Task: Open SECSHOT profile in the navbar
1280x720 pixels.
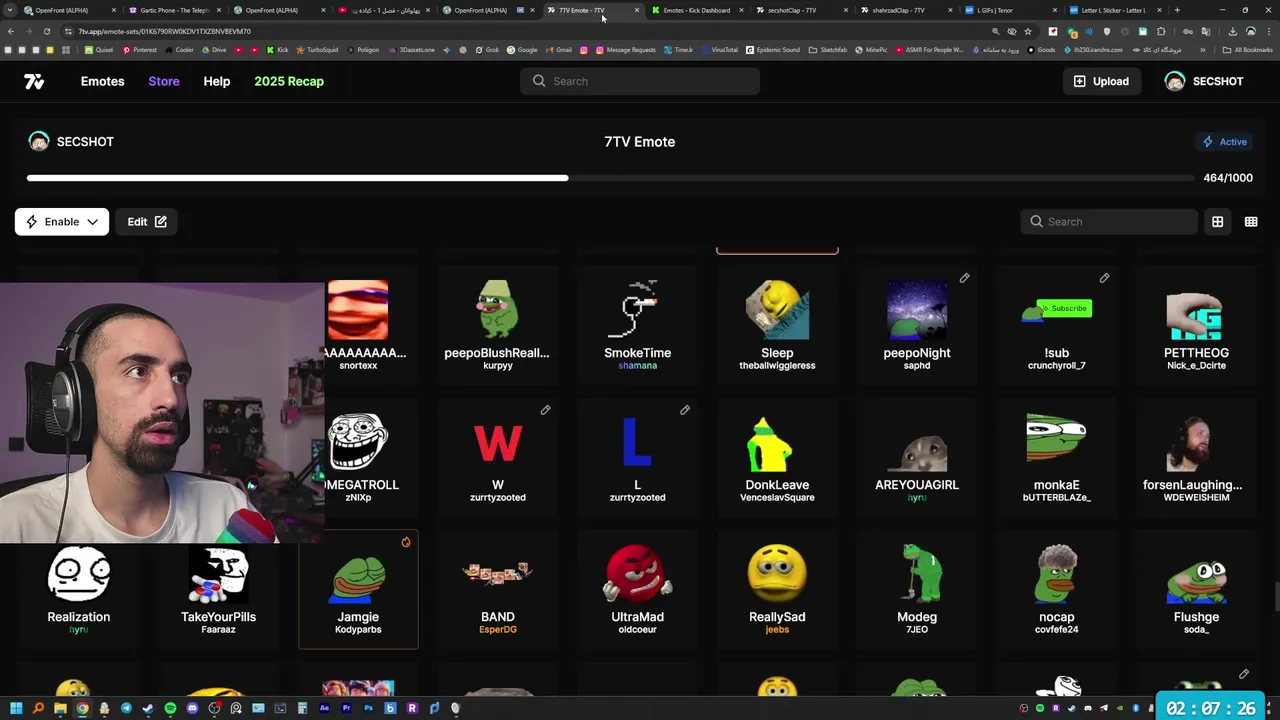Action: point(1204,81)
